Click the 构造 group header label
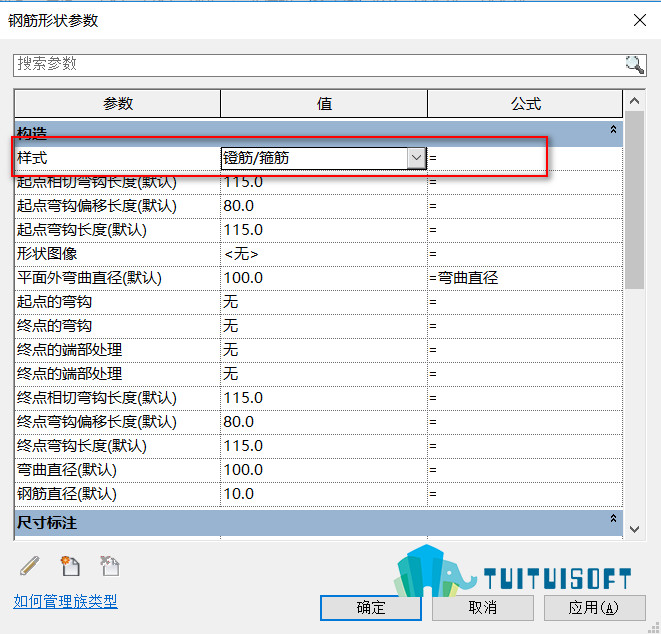 32,133
